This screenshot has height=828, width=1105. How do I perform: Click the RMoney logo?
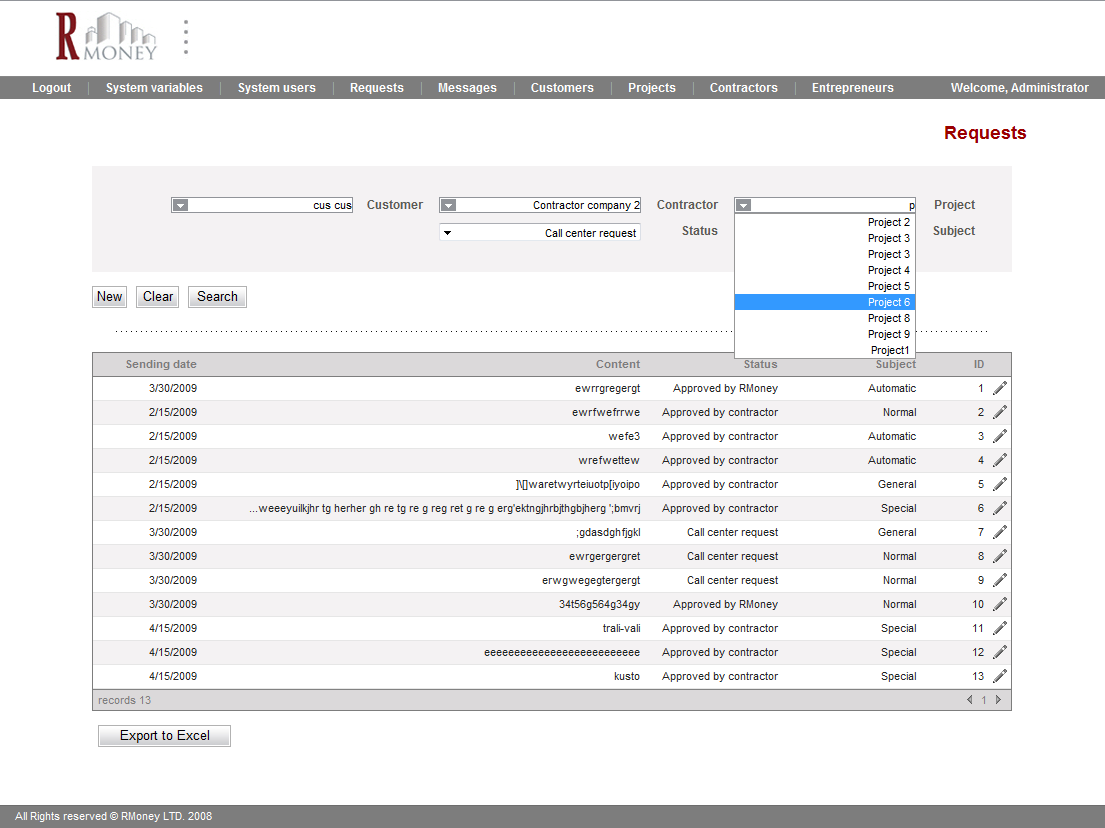pyautogui.click(x=106, y=37)
